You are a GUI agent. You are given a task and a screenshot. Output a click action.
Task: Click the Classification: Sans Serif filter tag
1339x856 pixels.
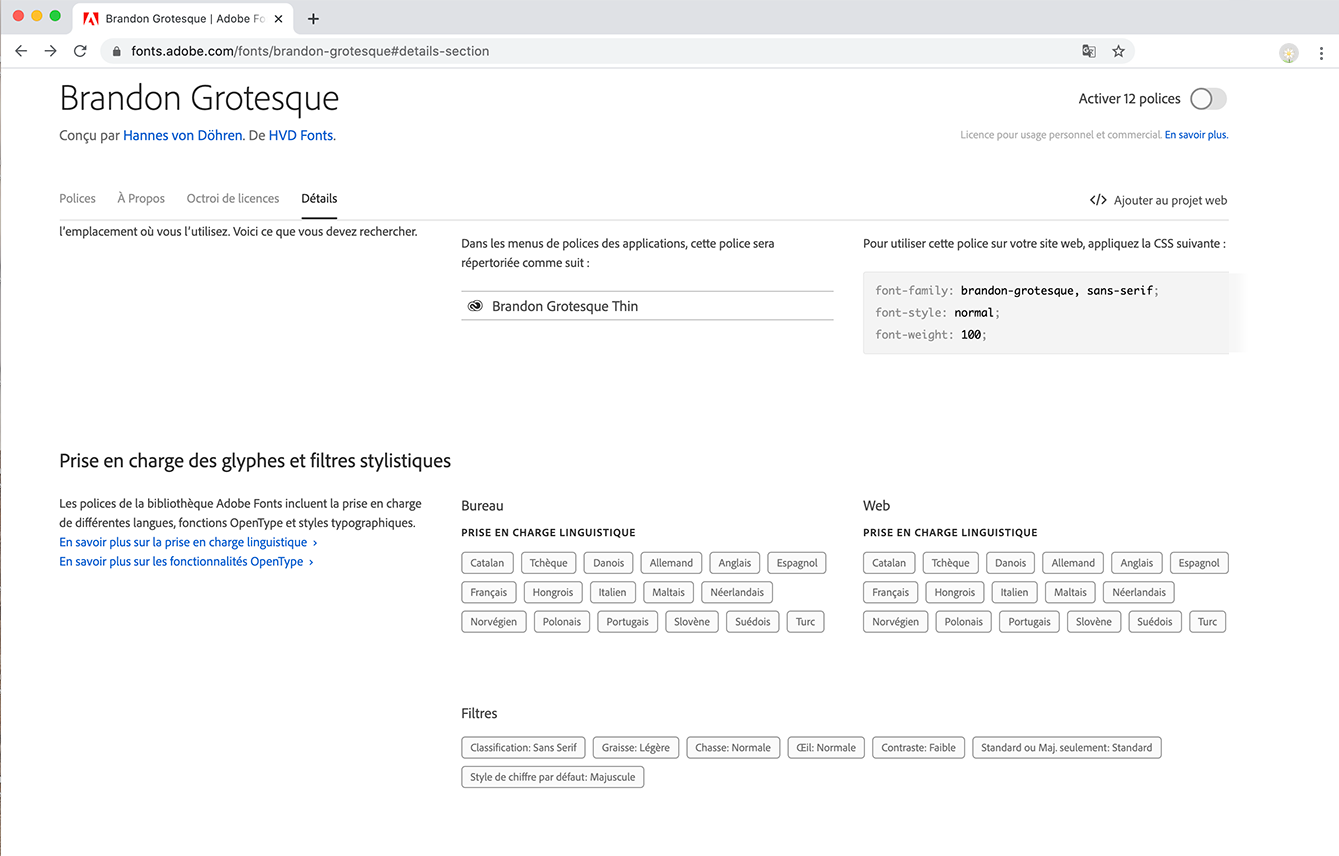(523, 747)
